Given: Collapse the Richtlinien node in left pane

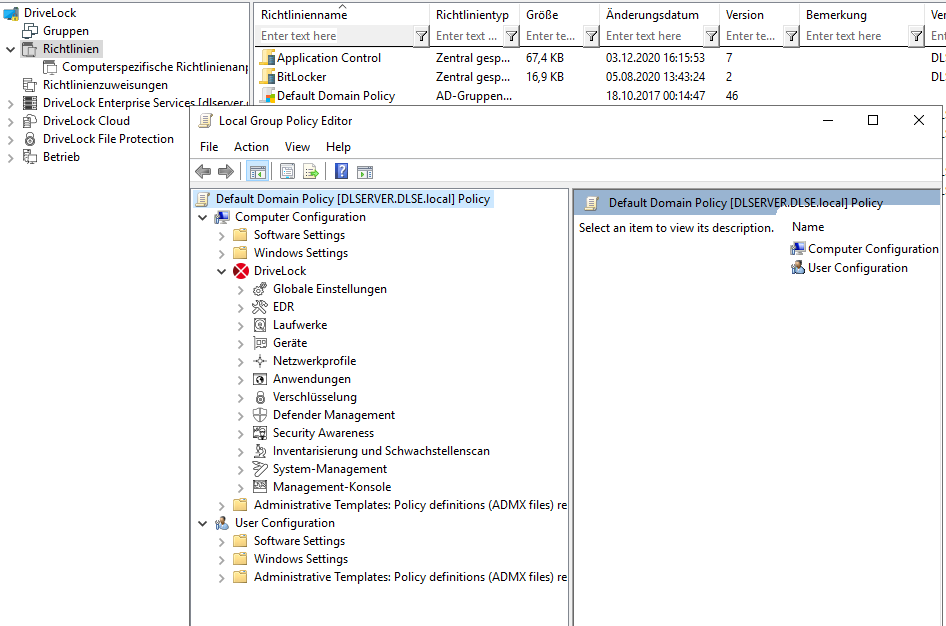Looking at the screenshot, I should coord(10,49).
